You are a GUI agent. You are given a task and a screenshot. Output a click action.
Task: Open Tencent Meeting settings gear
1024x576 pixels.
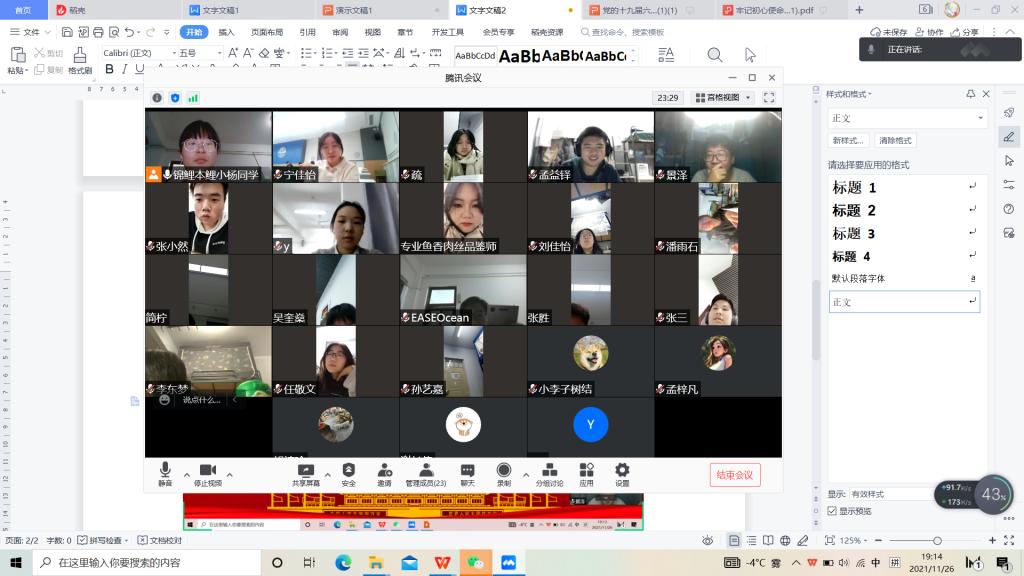pos(622,471)
